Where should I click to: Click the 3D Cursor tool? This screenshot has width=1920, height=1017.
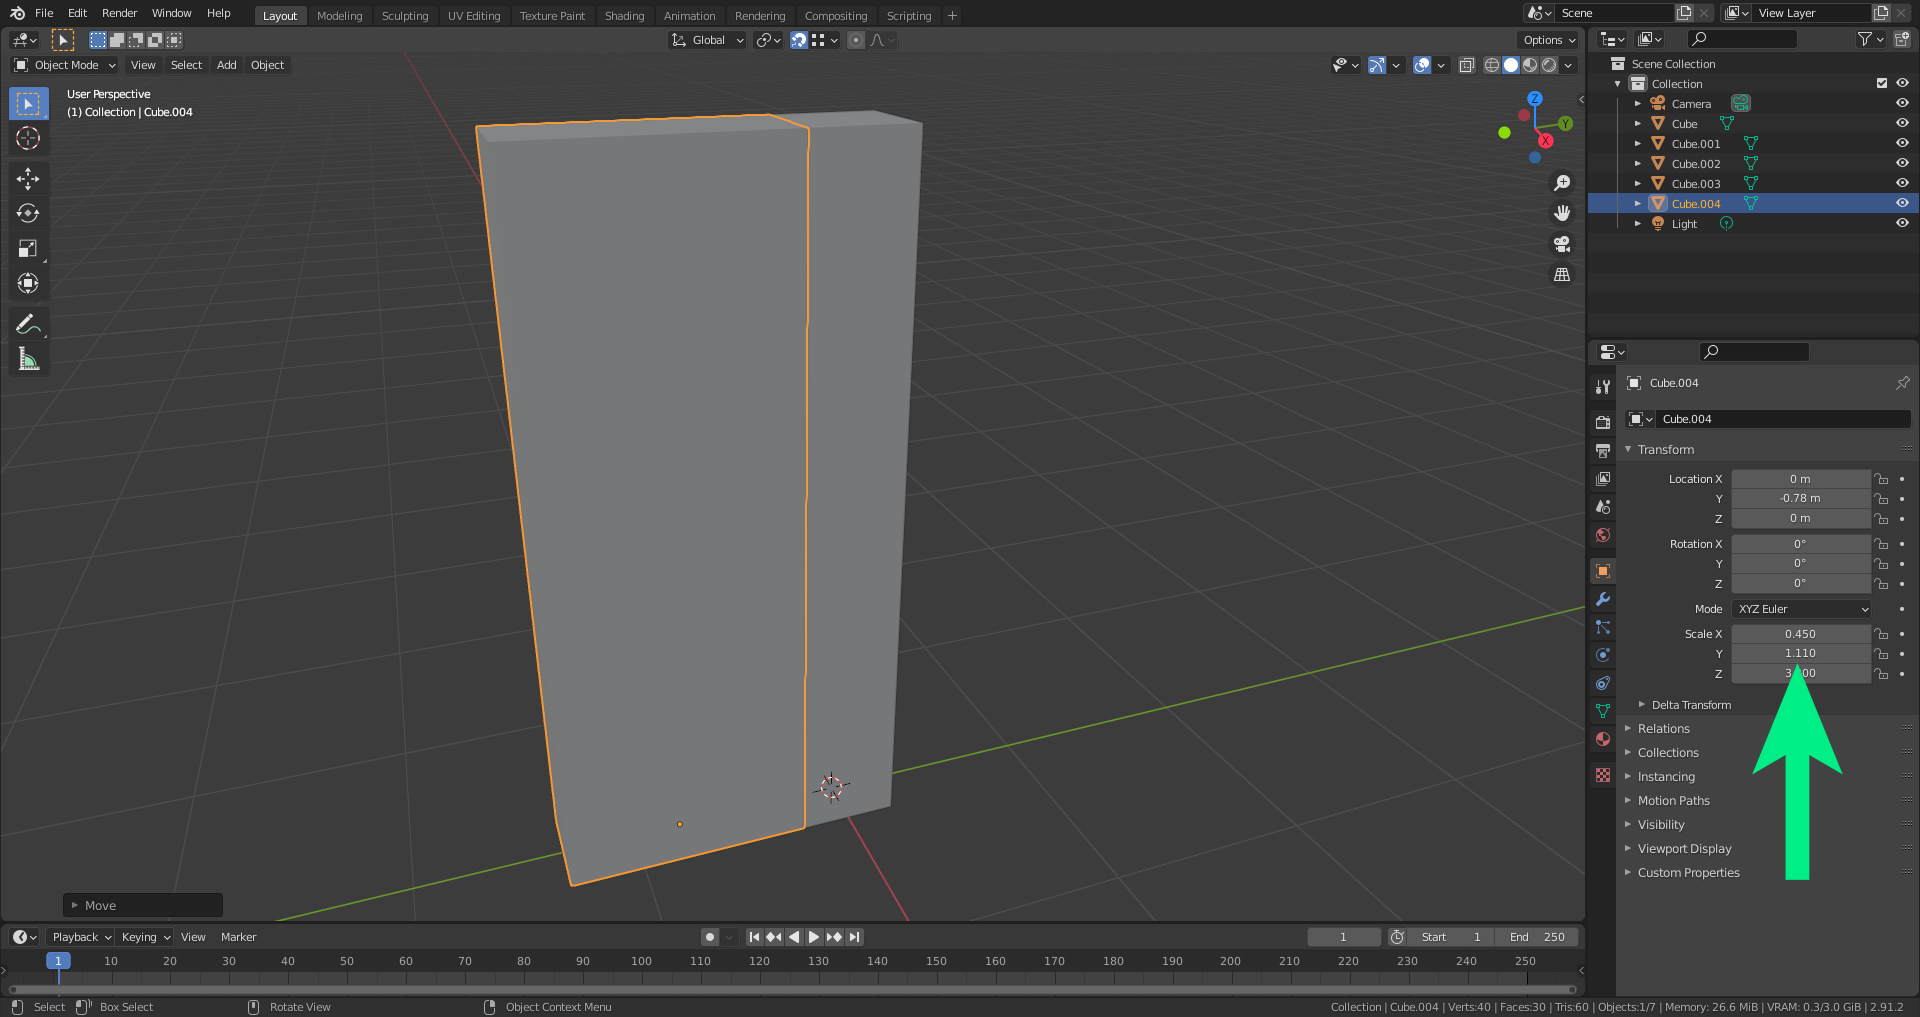click(28, 139)
